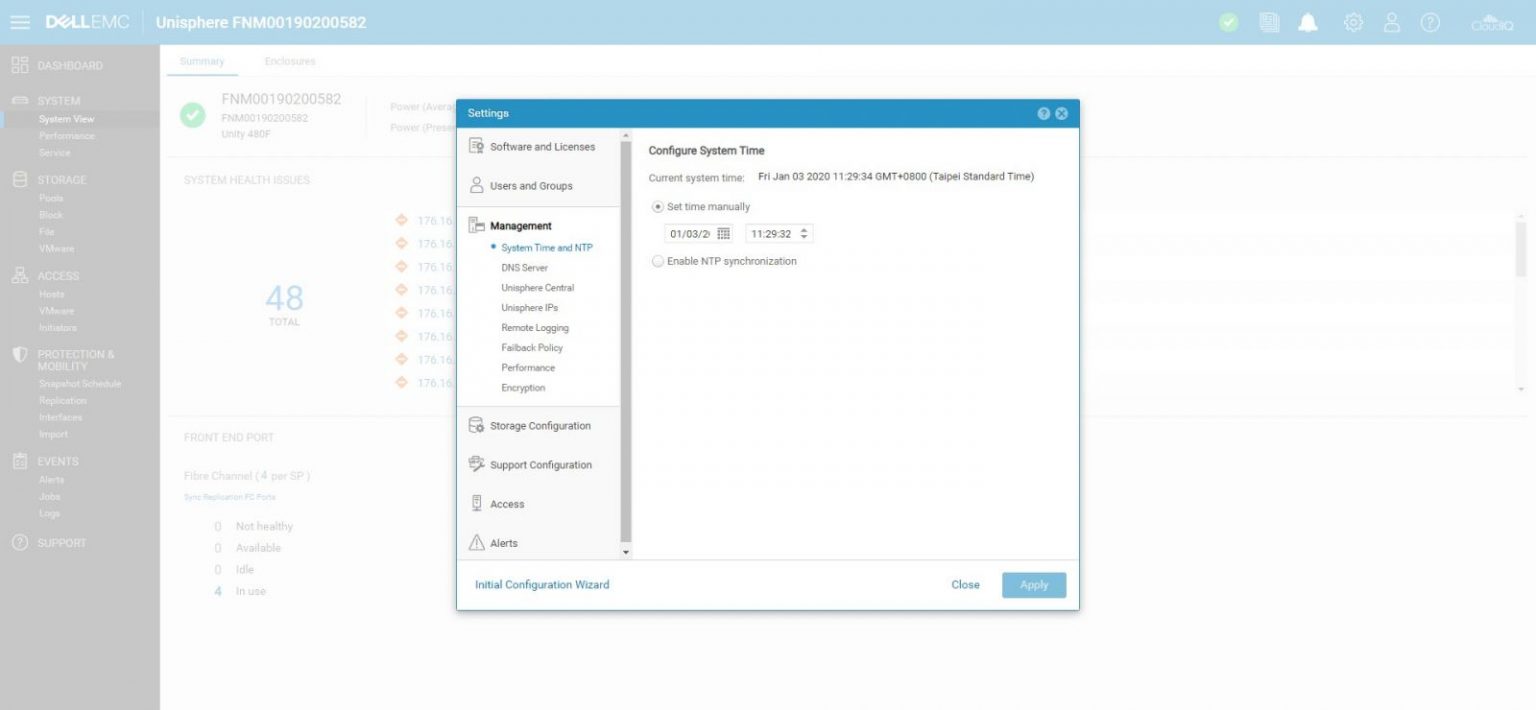Screen dimensions: 1536x710
Task: Open the Remote Logging settings page
Action: point(535,328)
